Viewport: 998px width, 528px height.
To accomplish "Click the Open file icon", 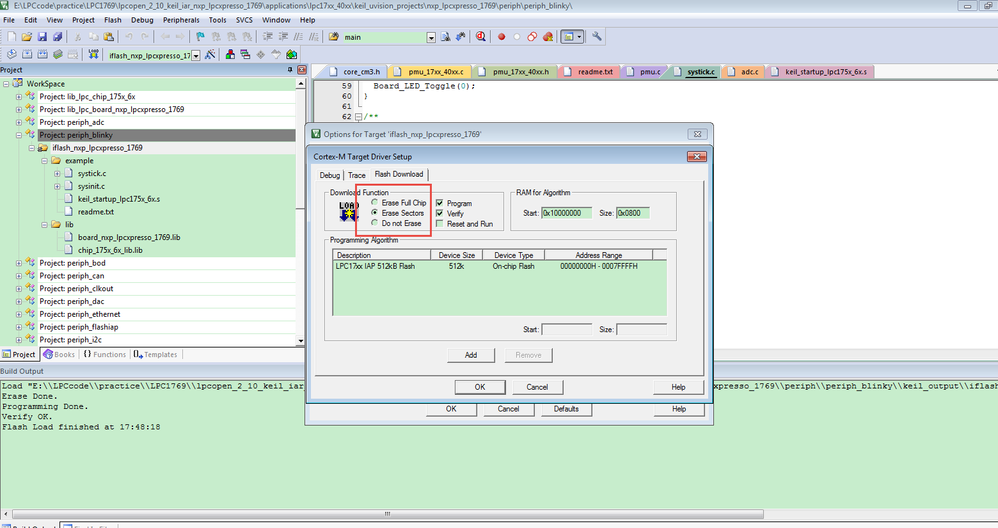I will [27, 37].
